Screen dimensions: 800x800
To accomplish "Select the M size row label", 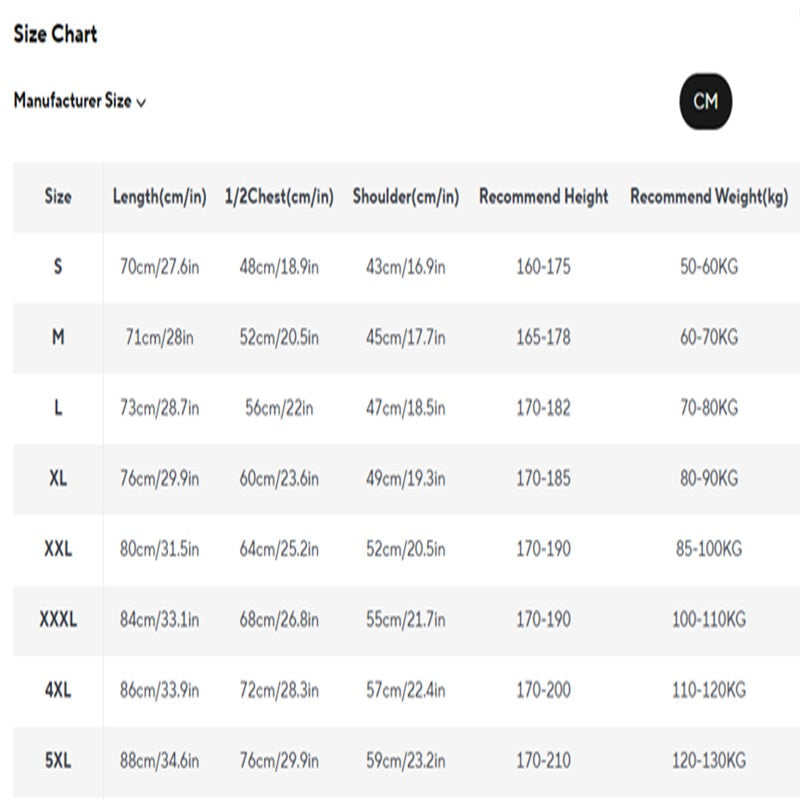I will (58, 338).
